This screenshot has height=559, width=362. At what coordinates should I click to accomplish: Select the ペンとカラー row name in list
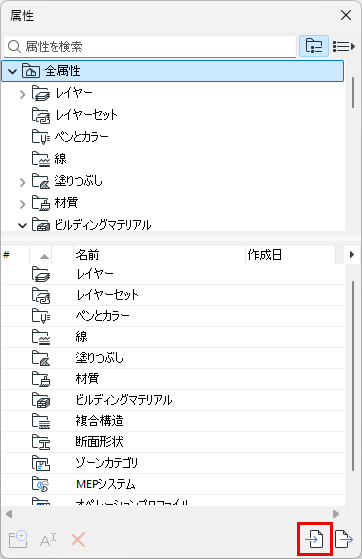103,316
